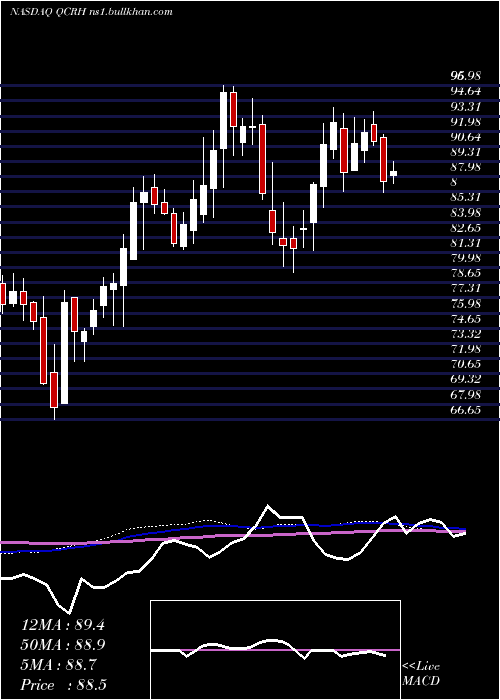The width and height of the screenshot is (500, 700).
Task: Select the 74.65 price axis label
Action: 466,319
